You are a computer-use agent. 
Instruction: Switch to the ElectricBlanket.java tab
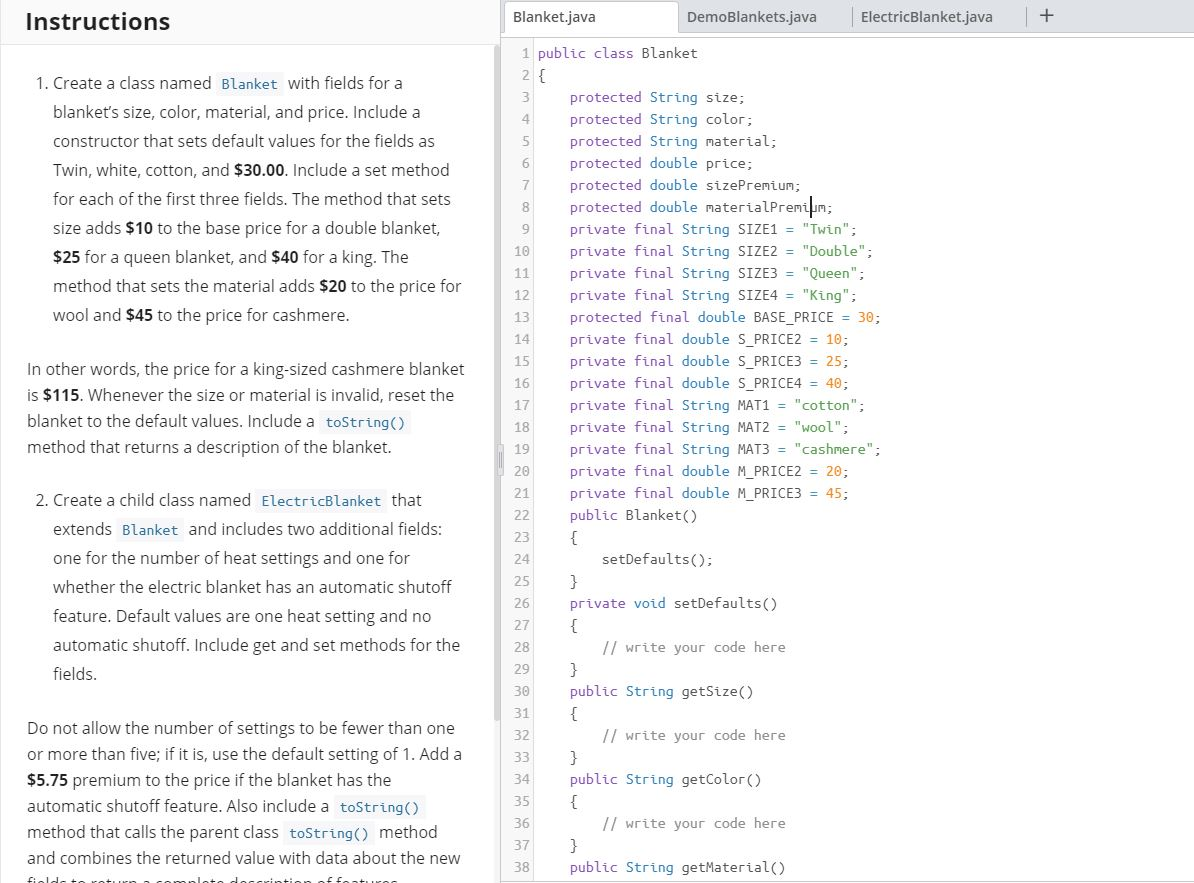tap(926, 17)
